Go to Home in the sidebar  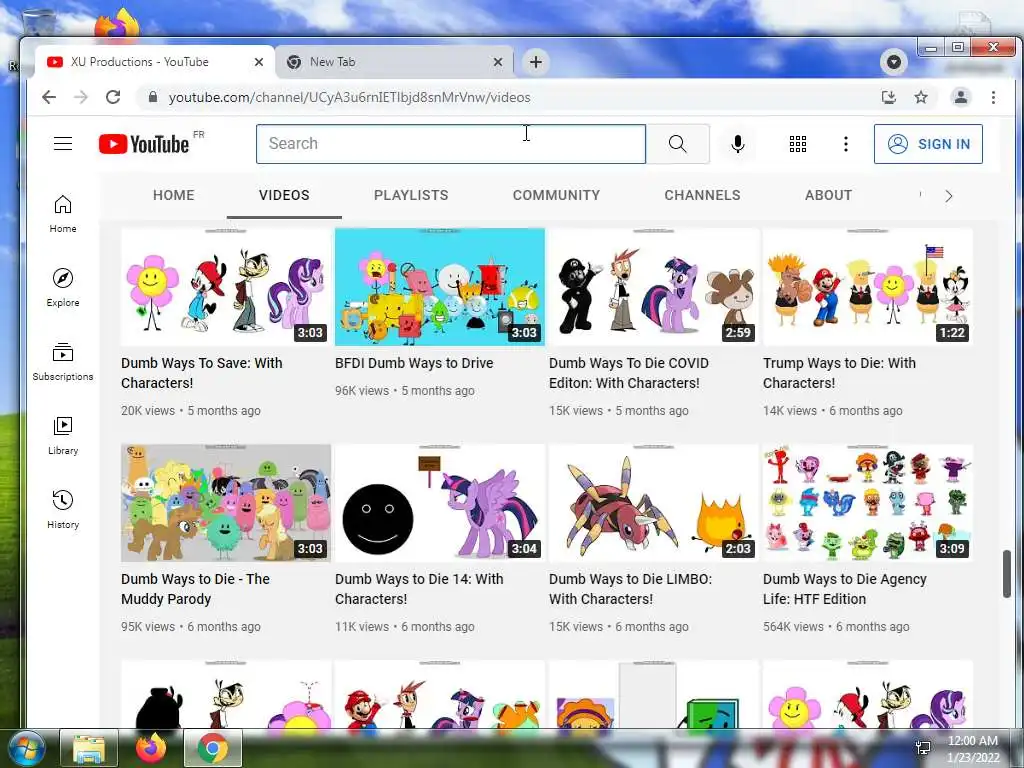pyautogui.click(x=63, y=214)
